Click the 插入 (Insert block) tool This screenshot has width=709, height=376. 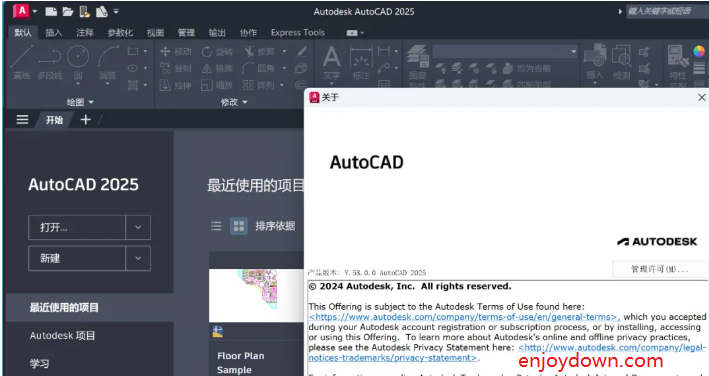tap(595, 62)
